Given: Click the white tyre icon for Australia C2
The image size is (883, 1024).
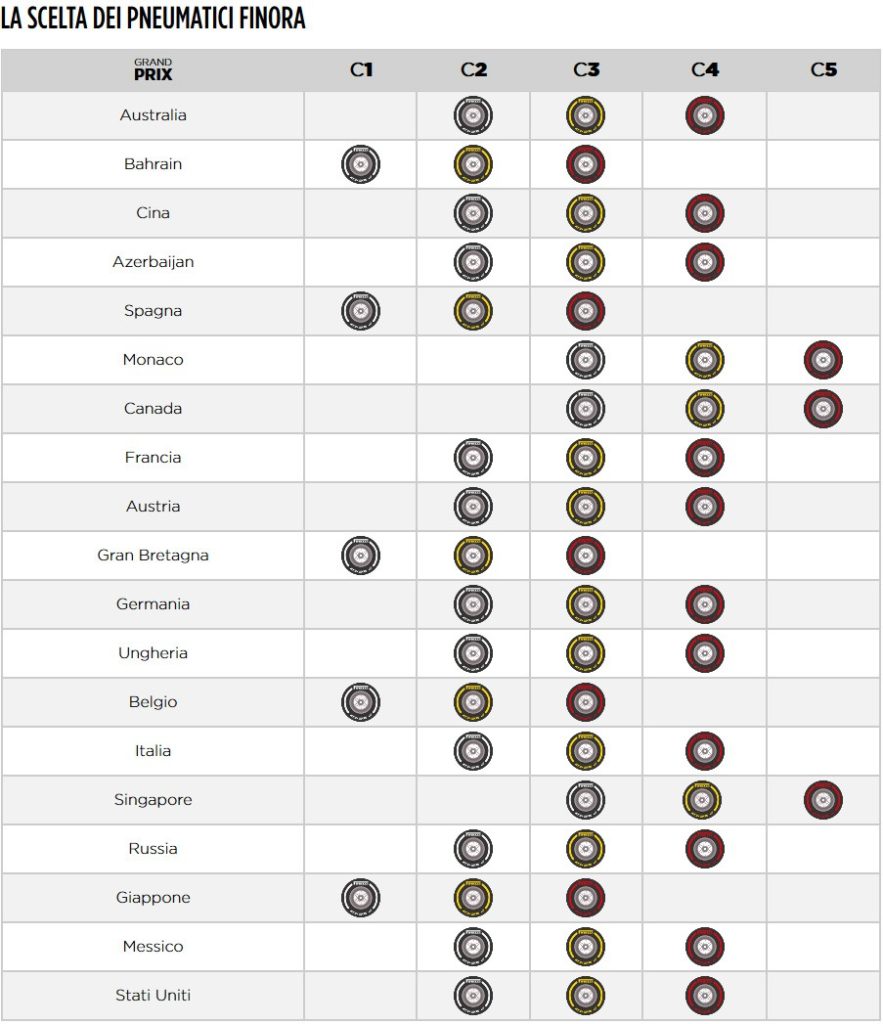Looking at the screenshot, I should click(x=473, y=116).
